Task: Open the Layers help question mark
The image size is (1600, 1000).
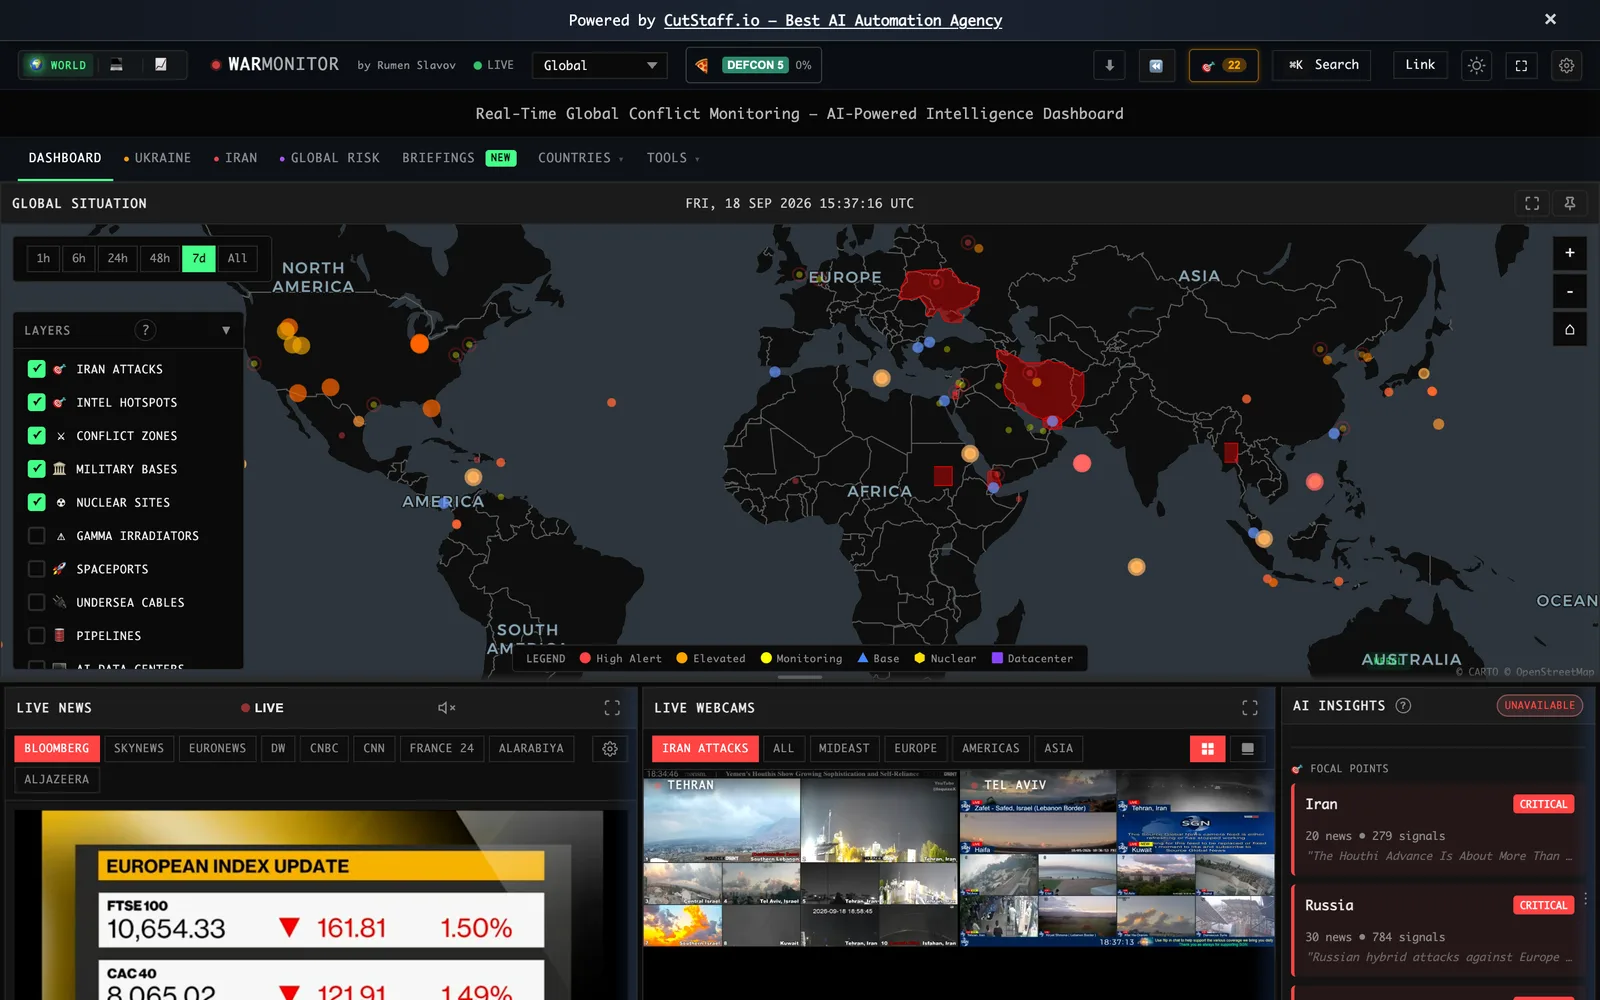Action: click(x=145, y=330)
